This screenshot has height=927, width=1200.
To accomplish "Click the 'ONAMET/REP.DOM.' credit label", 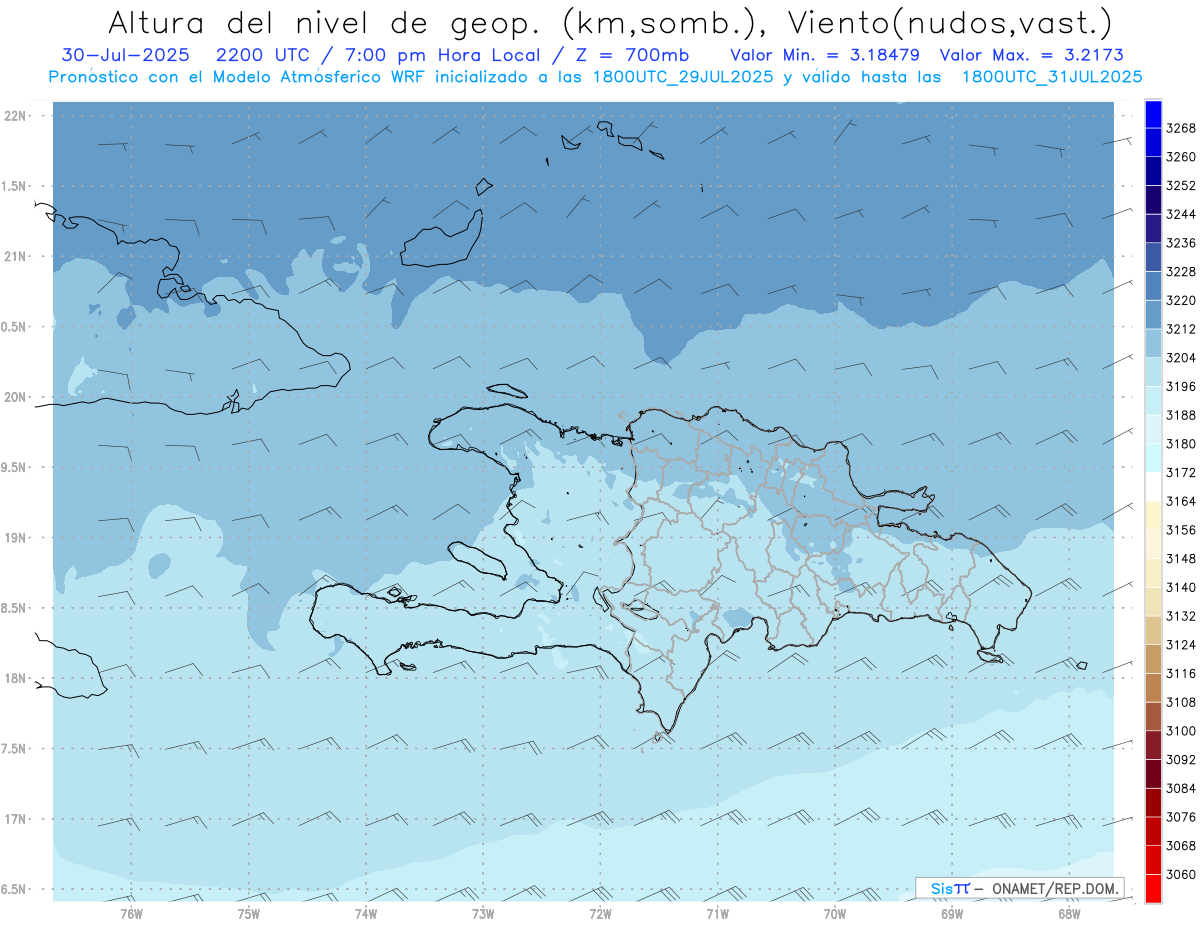I will tap(1053, 888).
